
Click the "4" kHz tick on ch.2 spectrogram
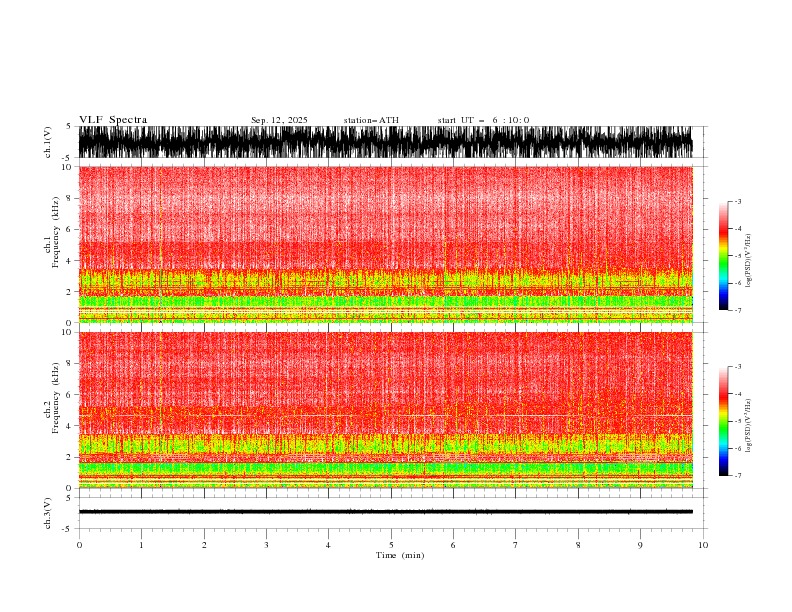[x=69, y=426]
